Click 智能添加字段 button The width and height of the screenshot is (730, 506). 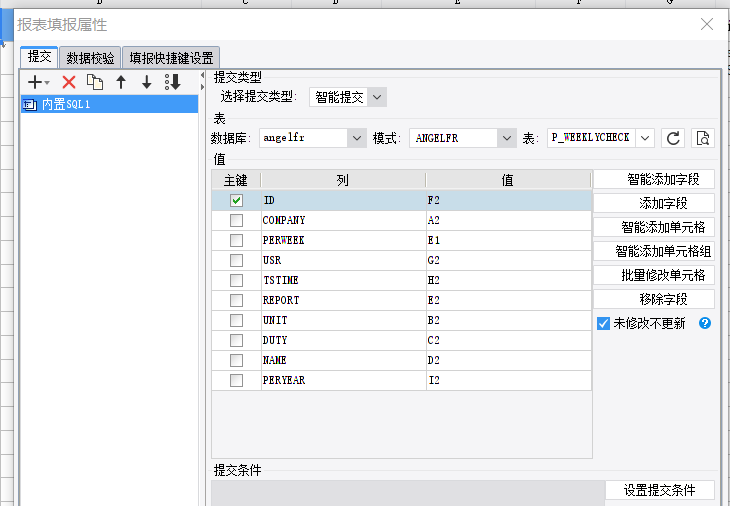point(654,179)
